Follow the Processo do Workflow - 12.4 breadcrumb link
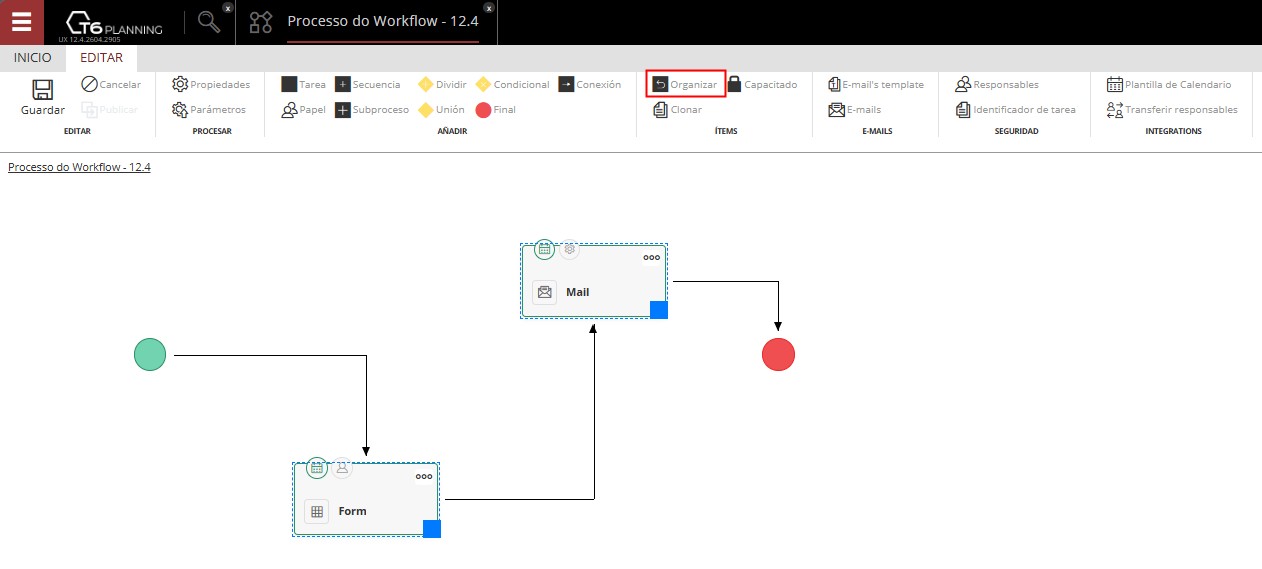Image resolution: width=1262 pixels, height=569 pixels. (x=79, y=167)
